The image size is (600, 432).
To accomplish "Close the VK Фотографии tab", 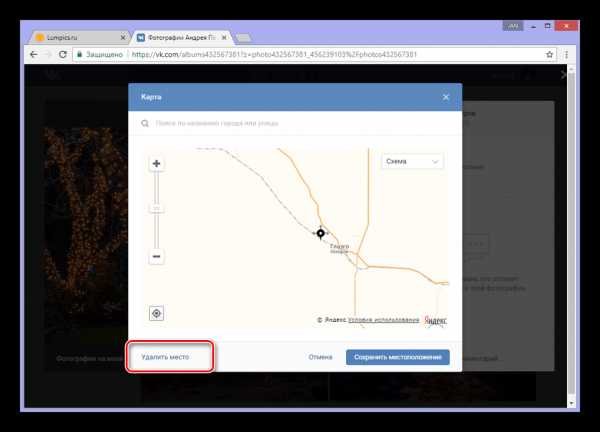I will pos(224,37).
